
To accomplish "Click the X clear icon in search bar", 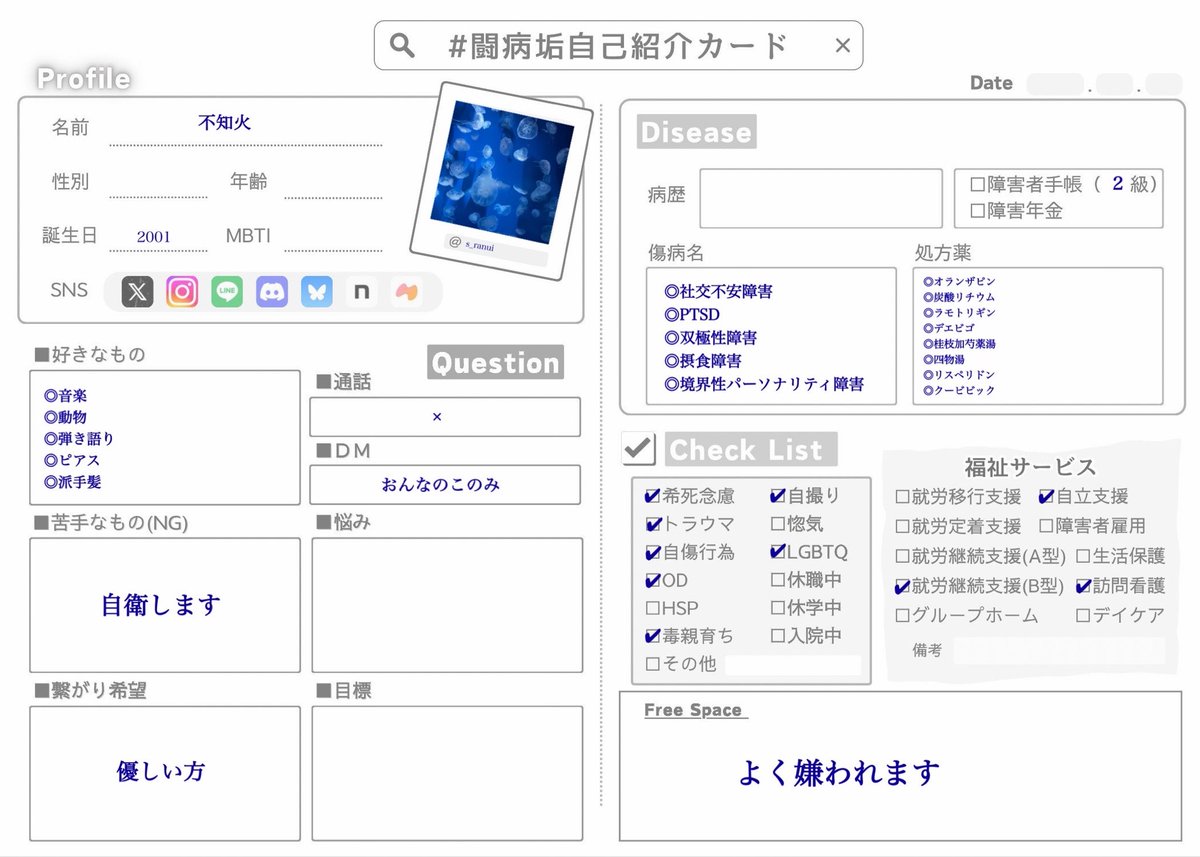I will [x=842, y=46].
